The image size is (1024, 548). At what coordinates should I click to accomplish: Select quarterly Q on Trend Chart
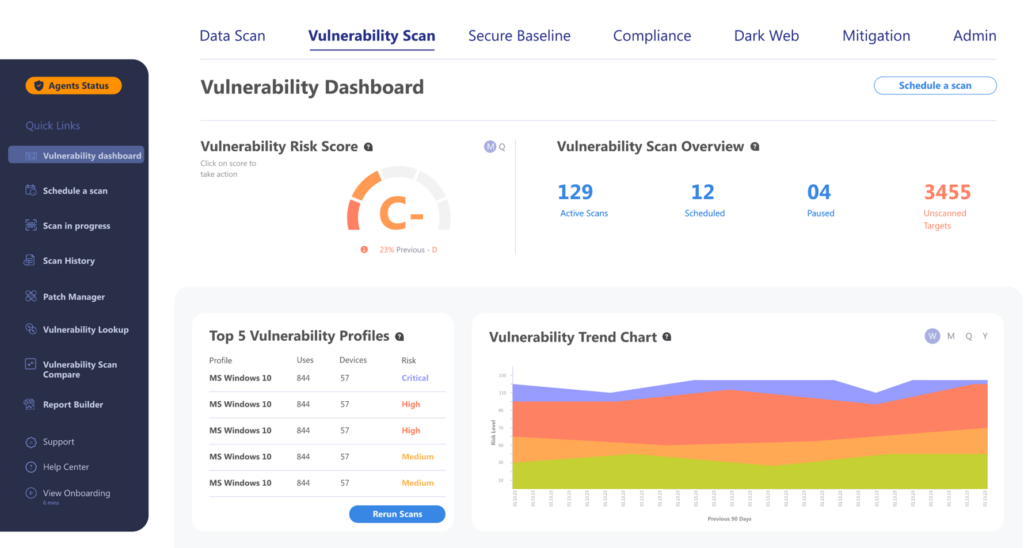tap(968, 336)
